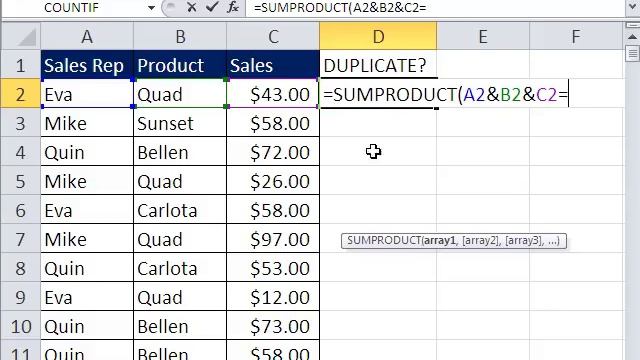
Task: Click cell with $97.00
Action: (x=273, y=239)
